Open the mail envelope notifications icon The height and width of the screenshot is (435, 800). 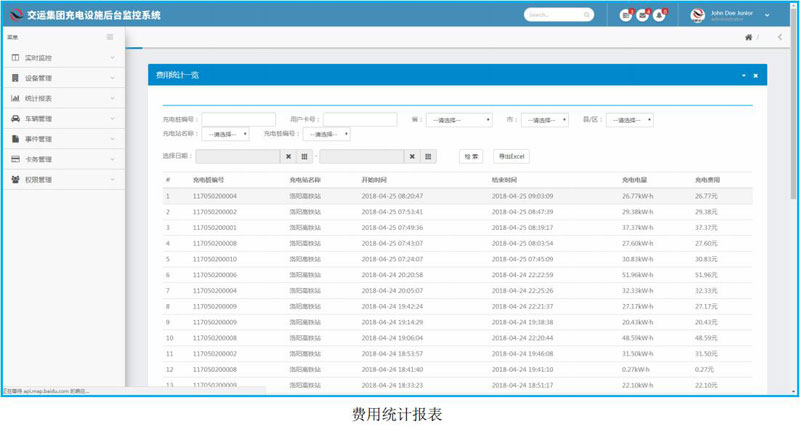643,15
